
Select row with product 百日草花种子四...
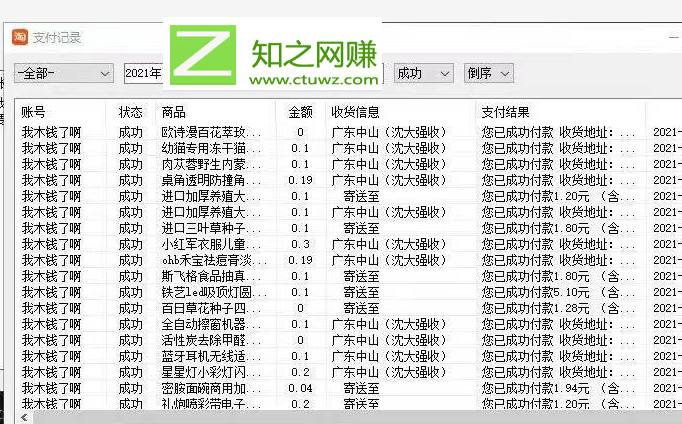point(348,308)
